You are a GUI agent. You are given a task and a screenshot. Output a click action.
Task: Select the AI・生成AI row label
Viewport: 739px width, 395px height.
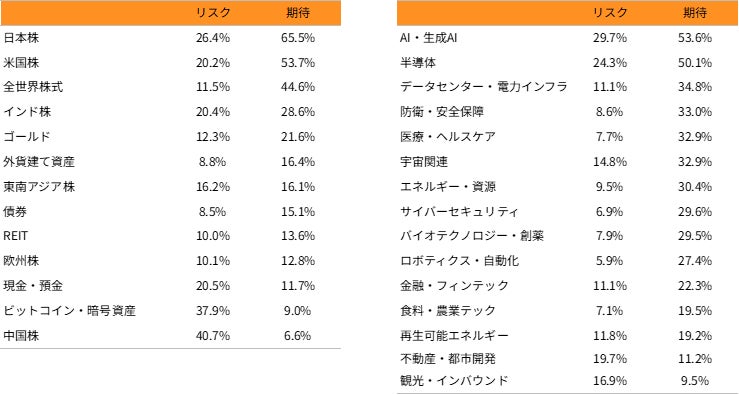428,39
